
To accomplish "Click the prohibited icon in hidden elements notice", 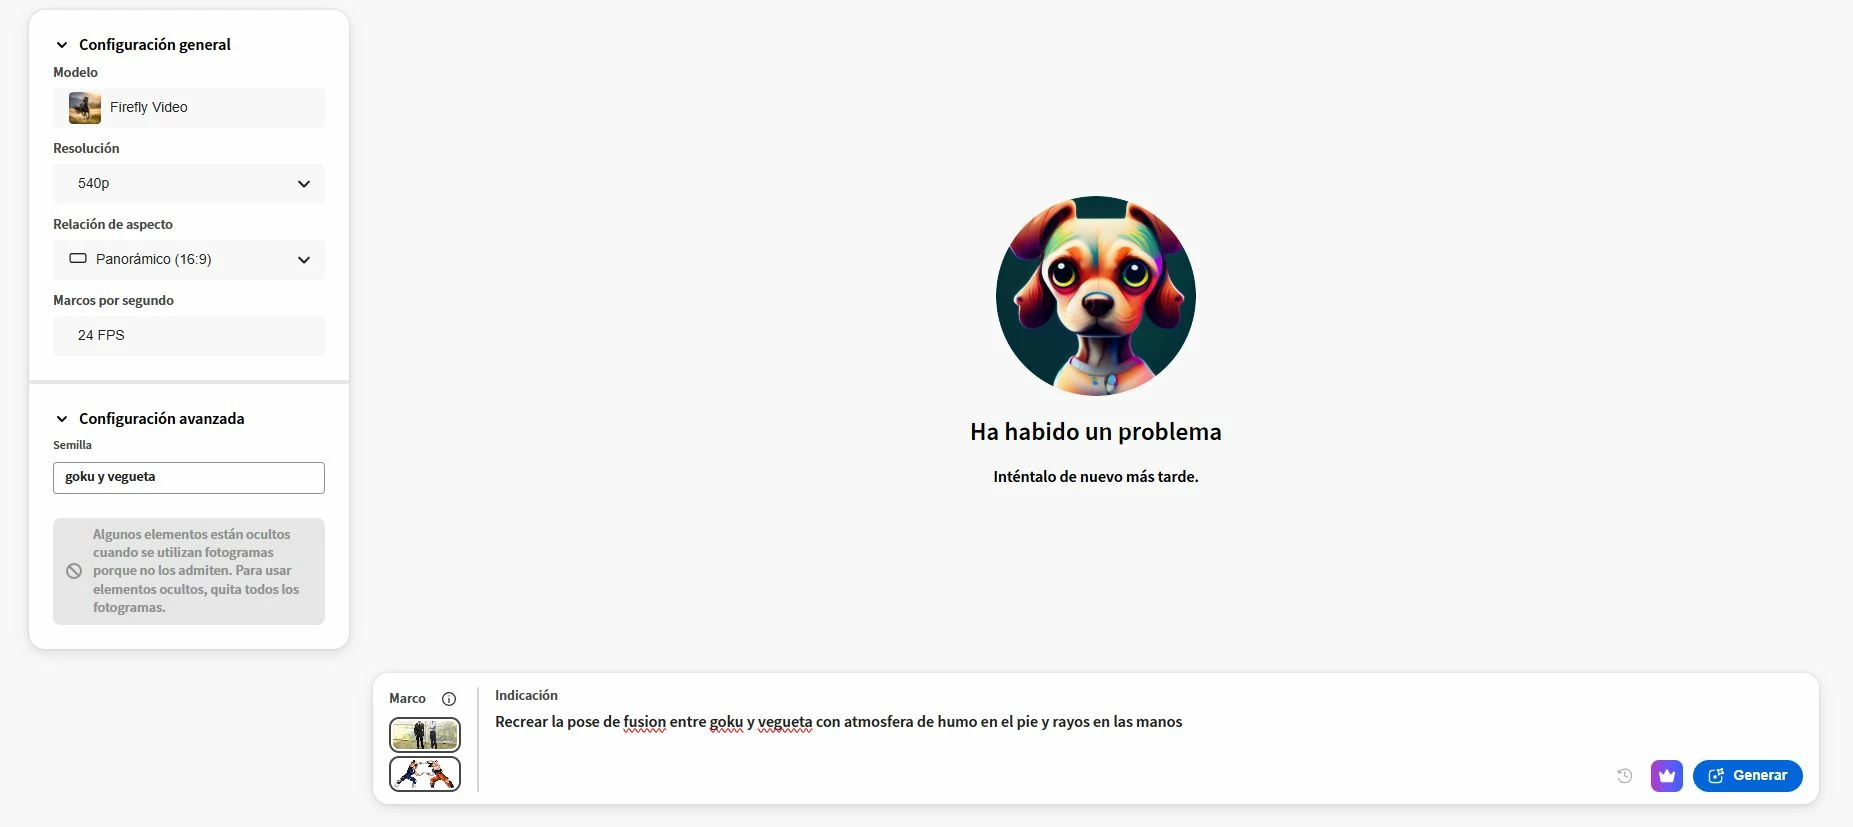I will pyautogui.click(x=74, y=572).
